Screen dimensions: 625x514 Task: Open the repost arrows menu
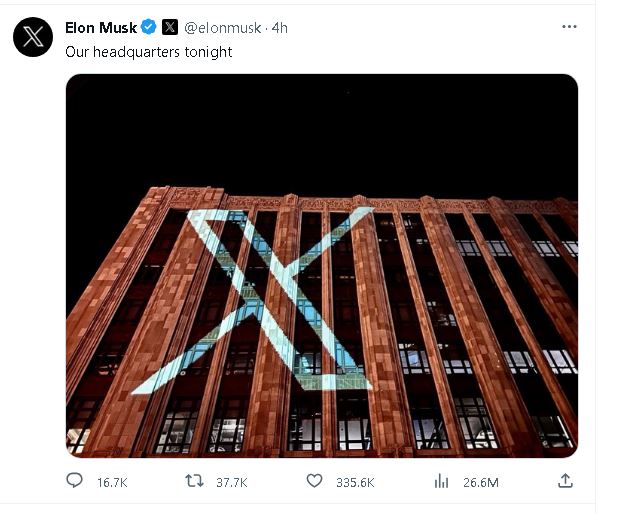[x=195, y=482]
